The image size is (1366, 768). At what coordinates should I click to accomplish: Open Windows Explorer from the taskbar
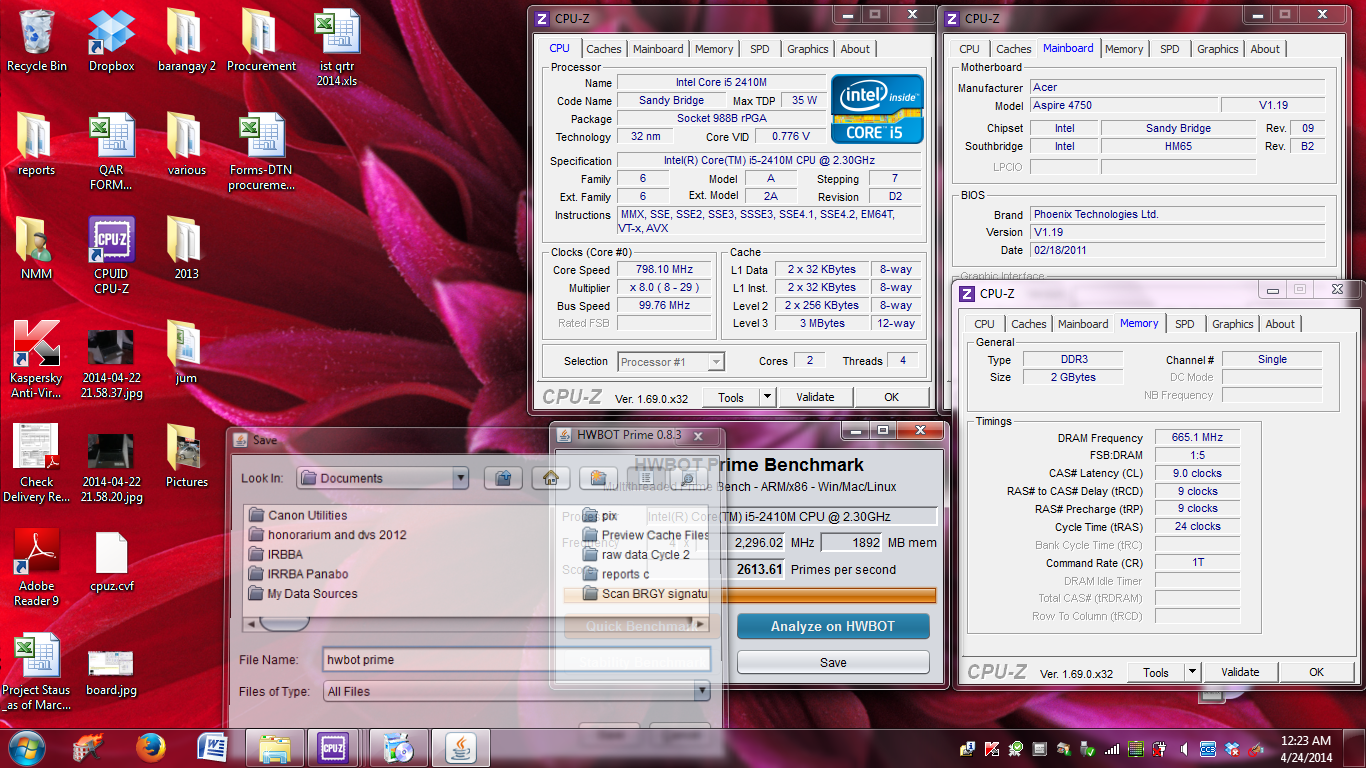275,747
